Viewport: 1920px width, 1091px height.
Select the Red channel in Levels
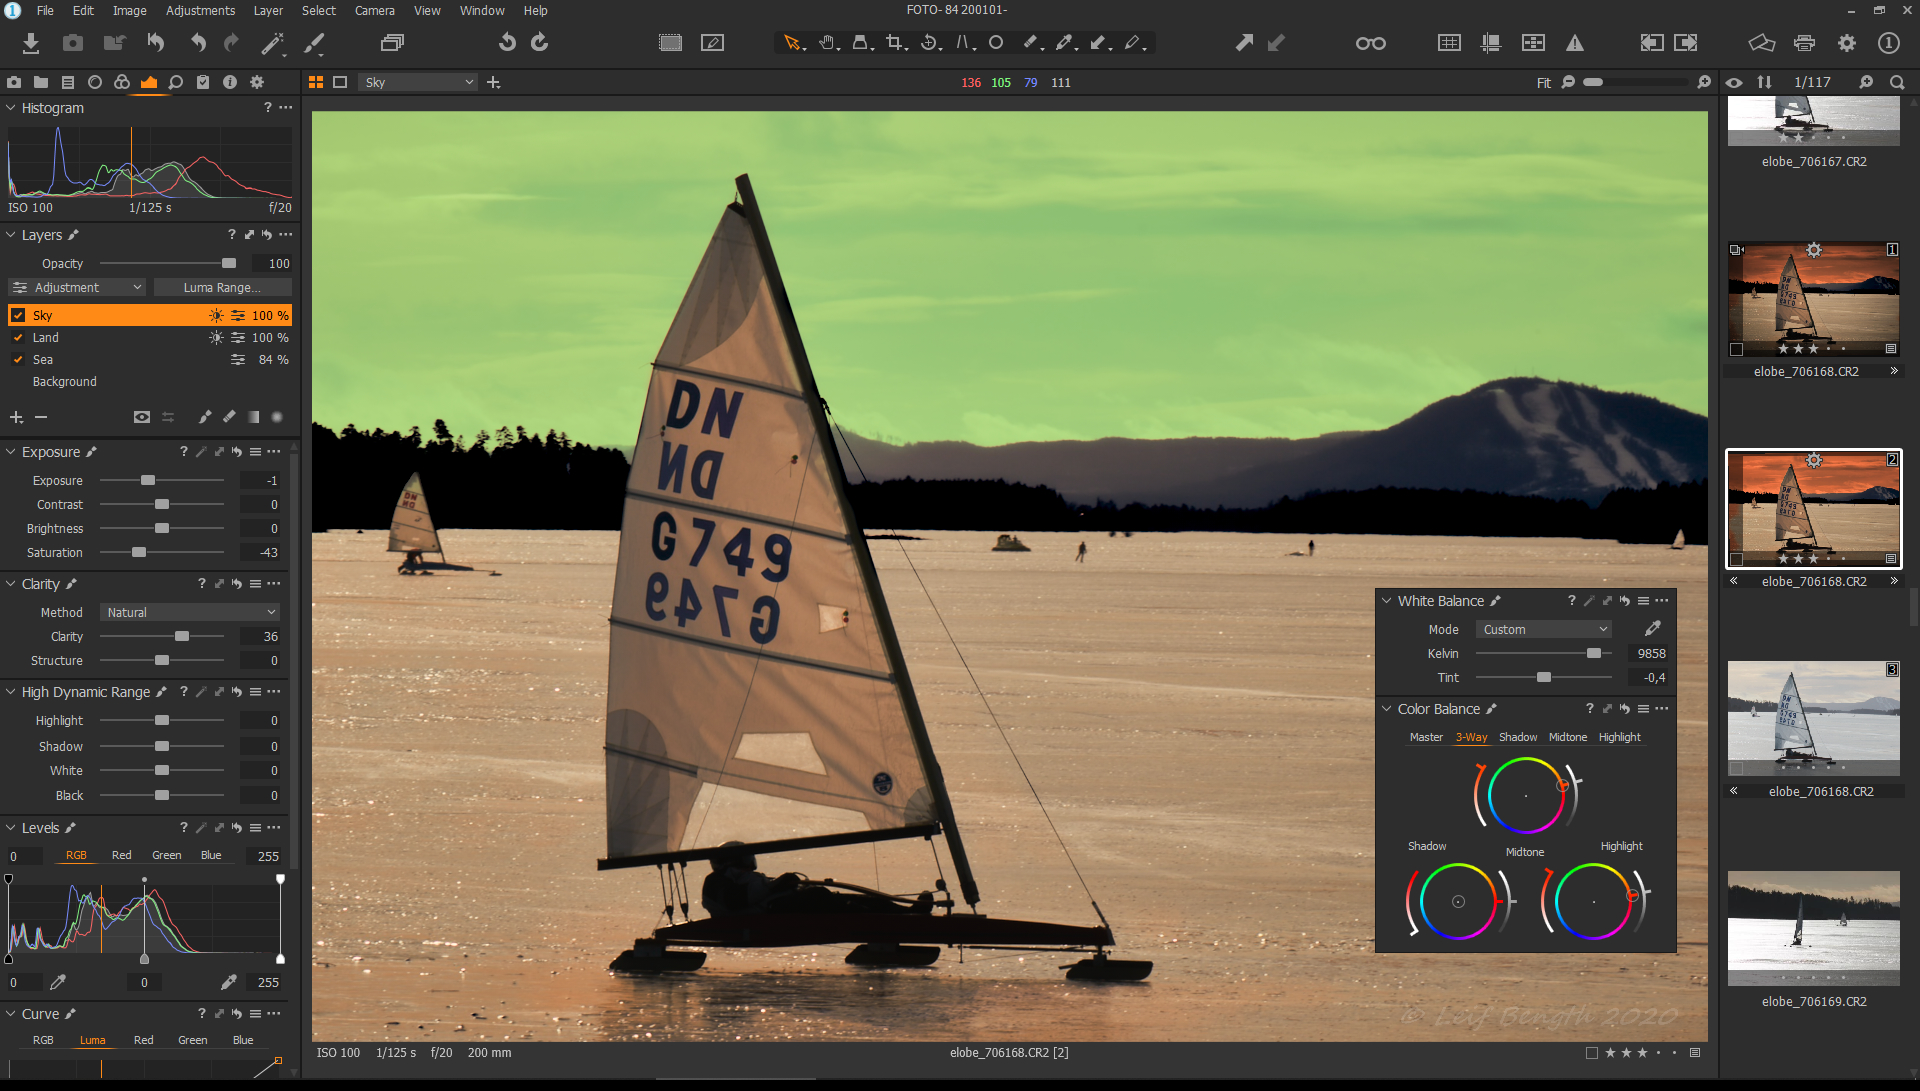coord(121,855)
